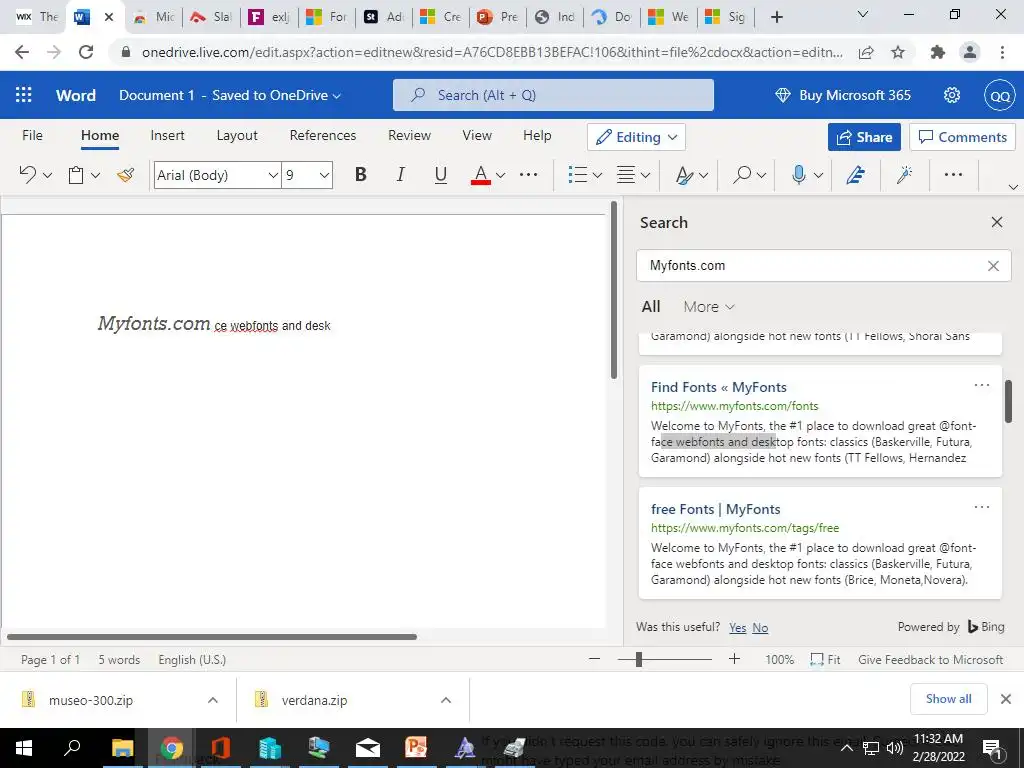
Task: Click the Paste clipboard icon
Action: coord(76,175)
